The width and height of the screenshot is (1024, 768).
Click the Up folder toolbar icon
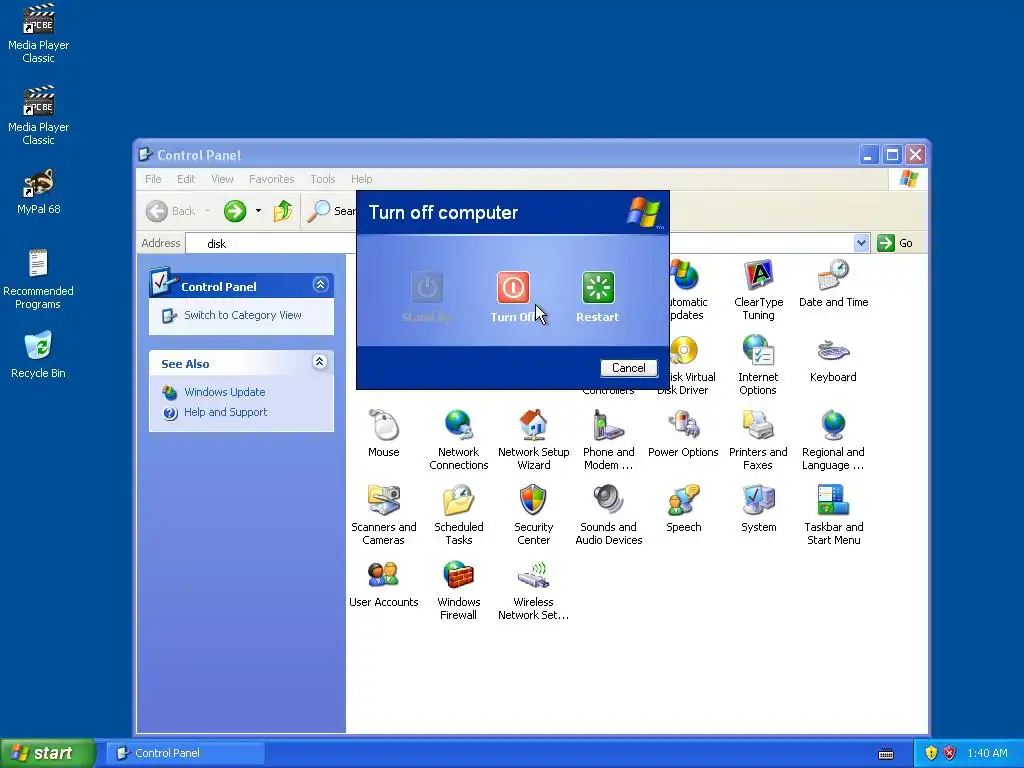[x=283, y=211]
